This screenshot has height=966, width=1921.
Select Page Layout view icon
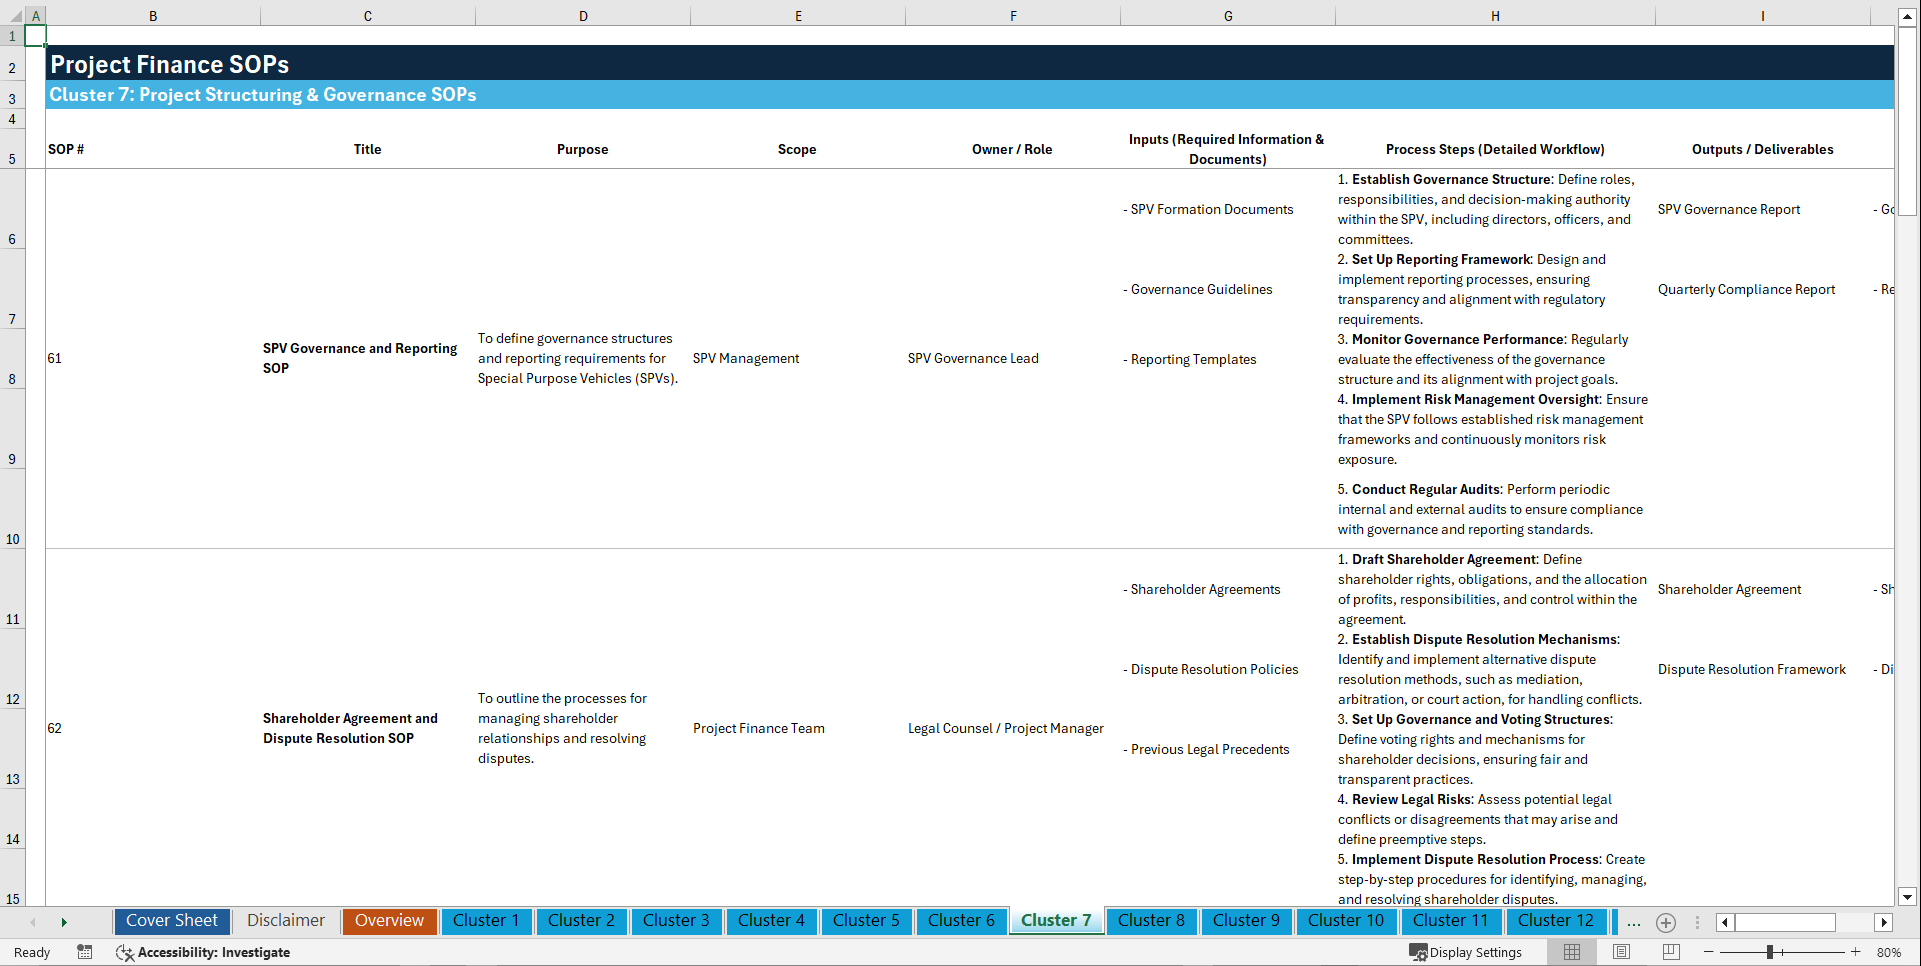tap(1620, 952)
